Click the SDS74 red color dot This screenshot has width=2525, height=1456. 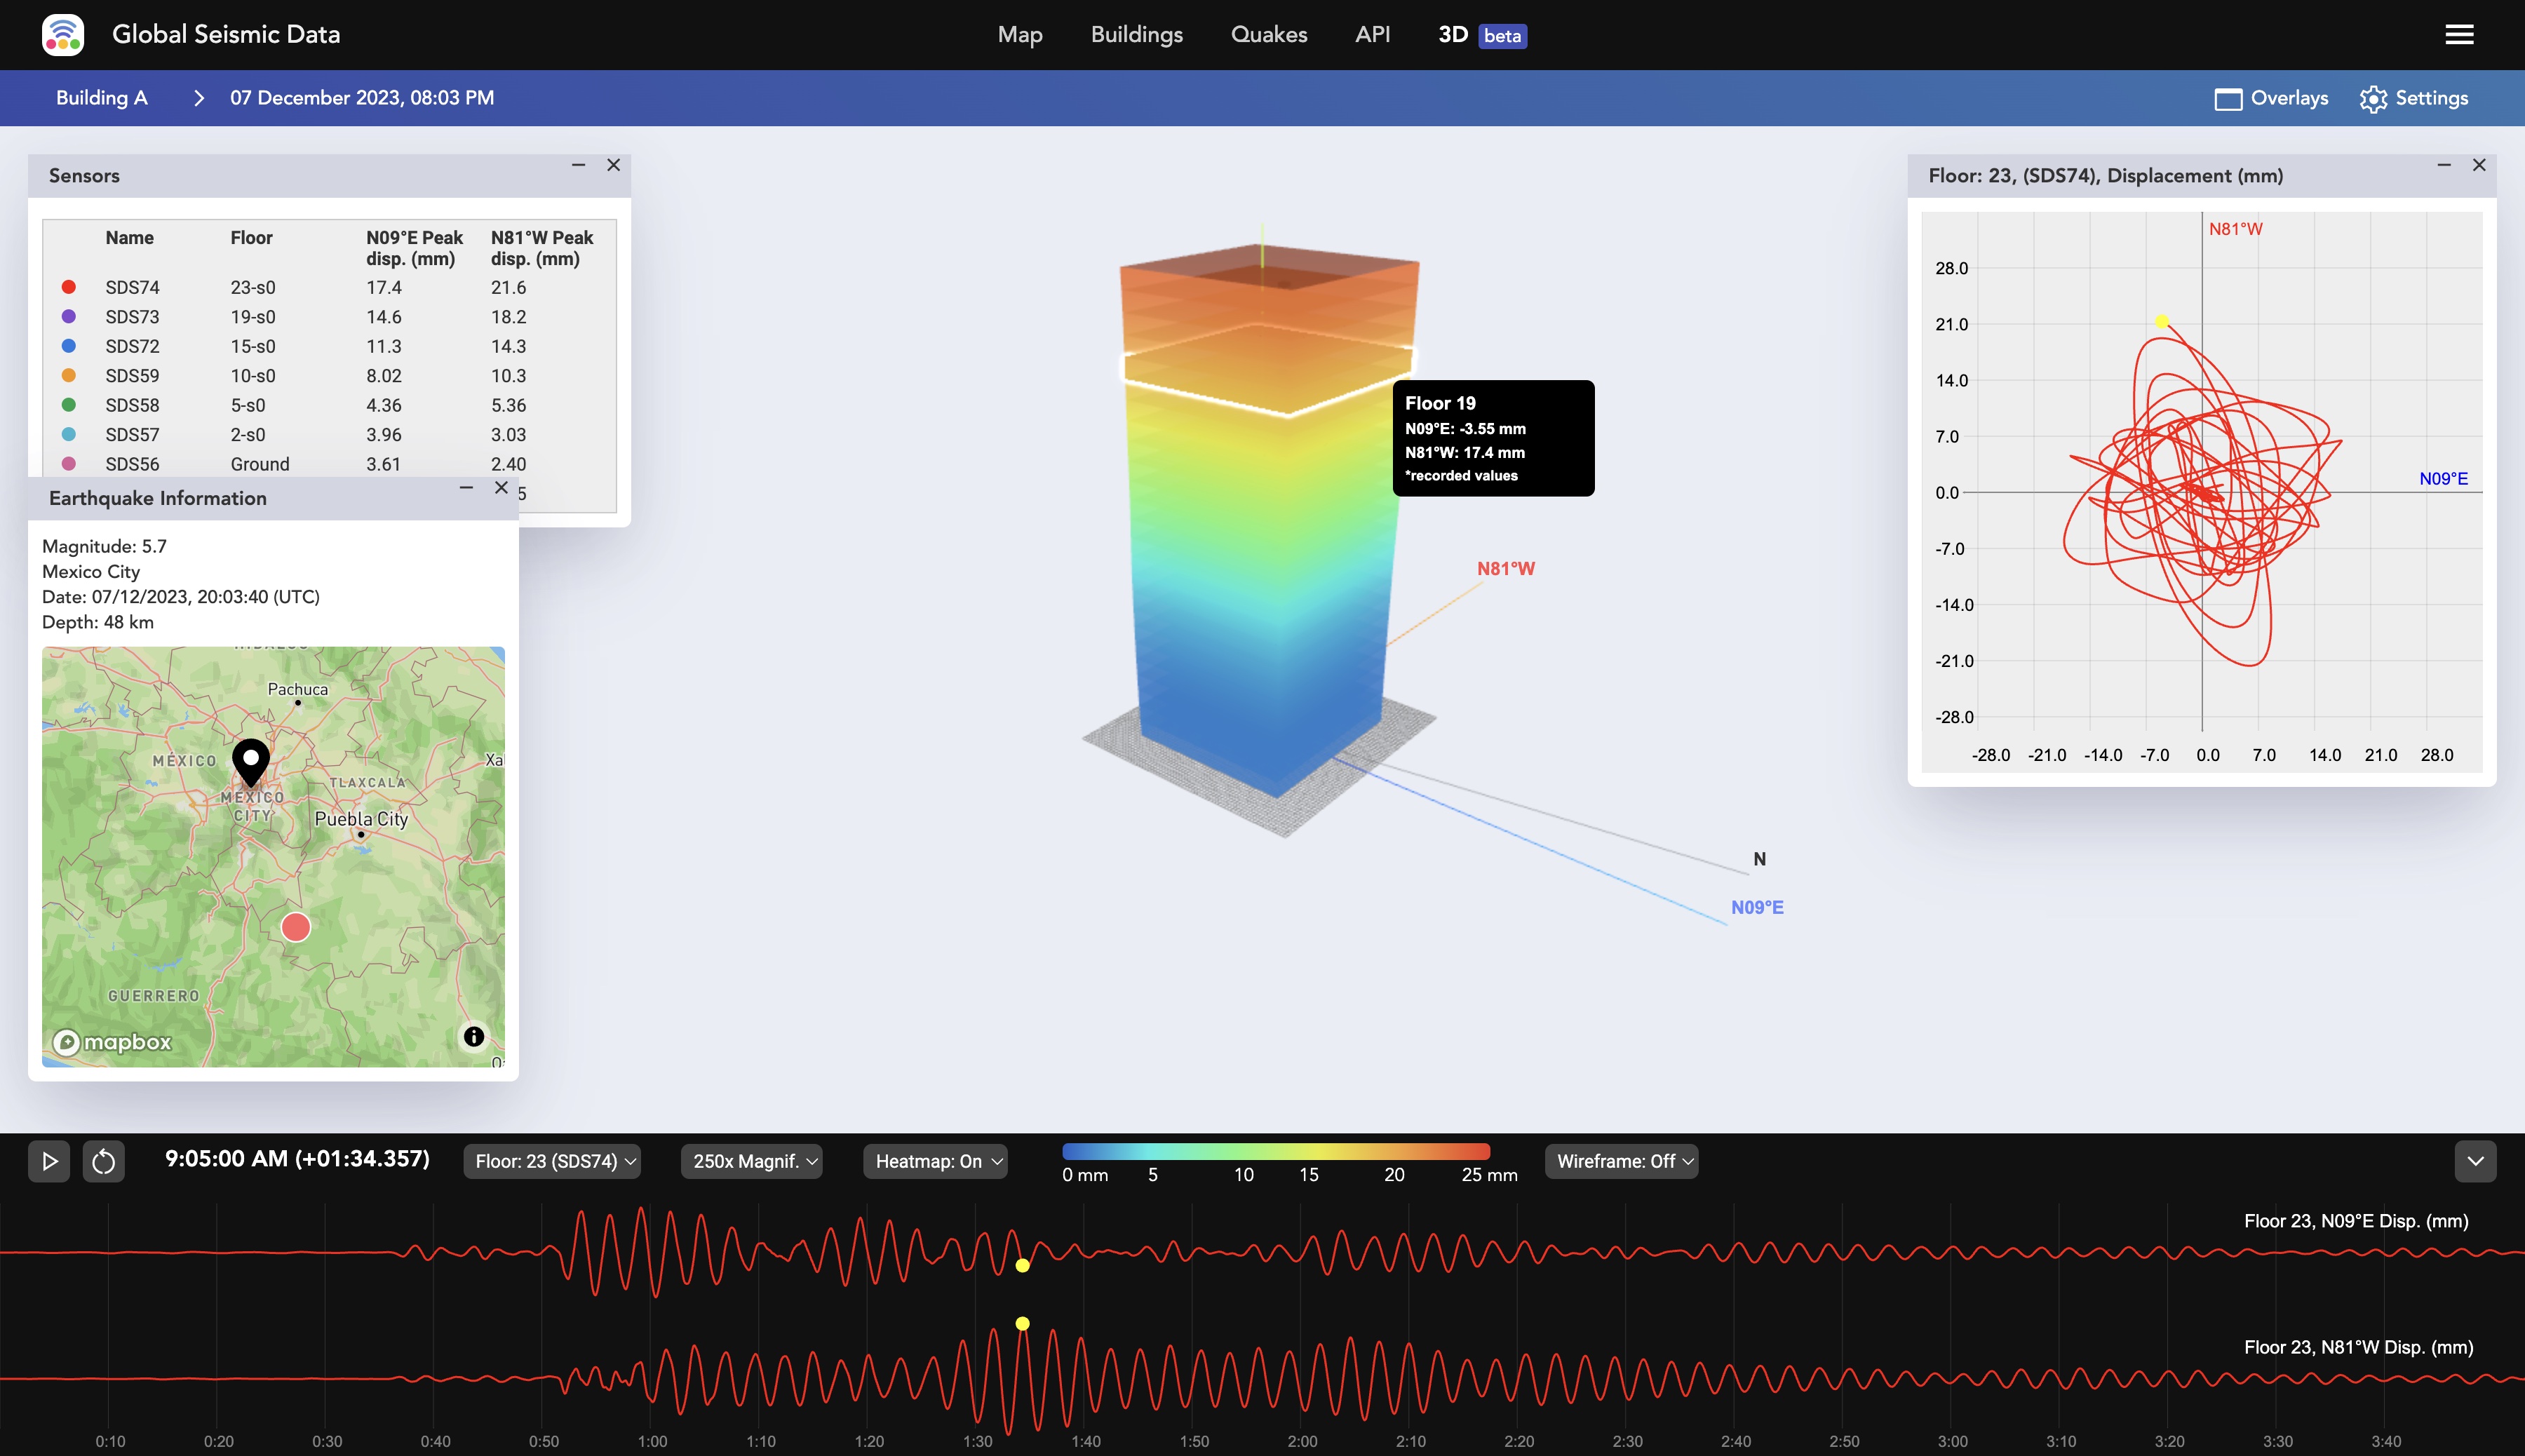click(68, 287)
